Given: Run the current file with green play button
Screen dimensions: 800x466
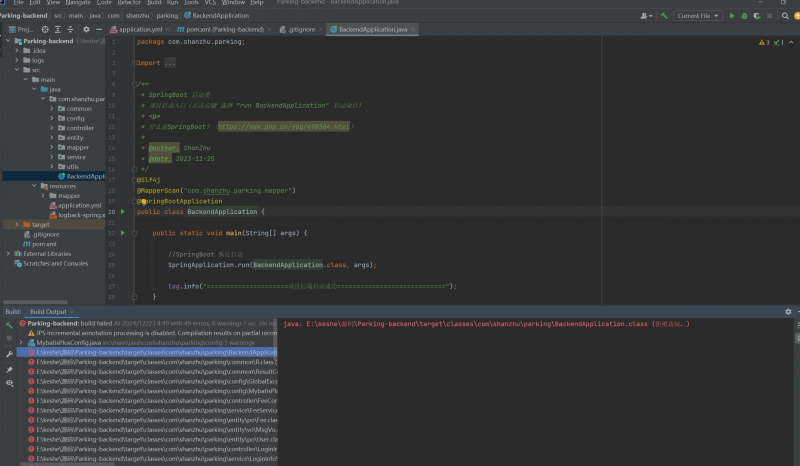Looking at the screenshot, I should (x=732, y=16).
